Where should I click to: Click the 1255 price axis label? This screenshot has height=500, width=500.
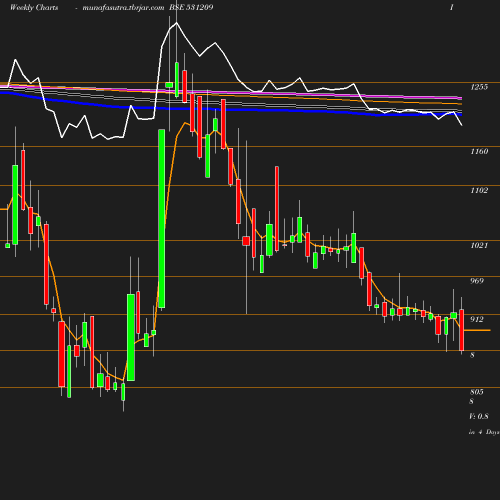(x=479, y=87)
